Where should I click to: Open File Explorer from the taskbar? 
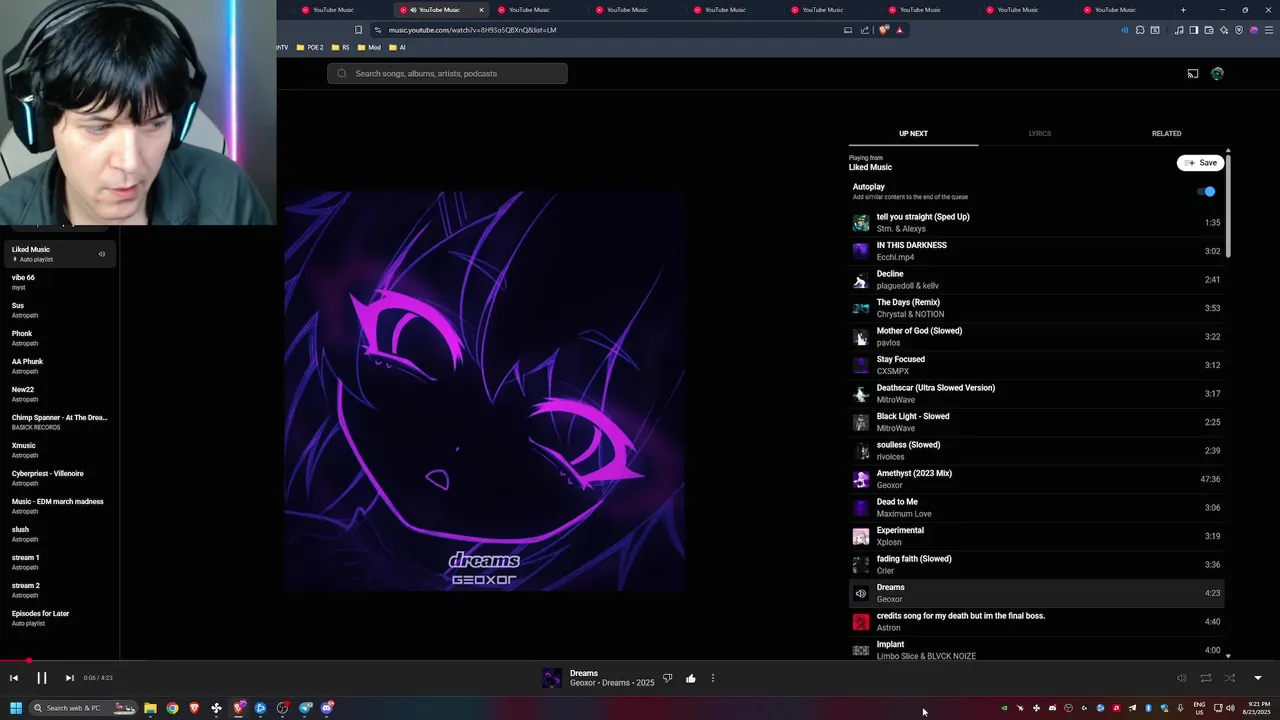pos(150,708)
